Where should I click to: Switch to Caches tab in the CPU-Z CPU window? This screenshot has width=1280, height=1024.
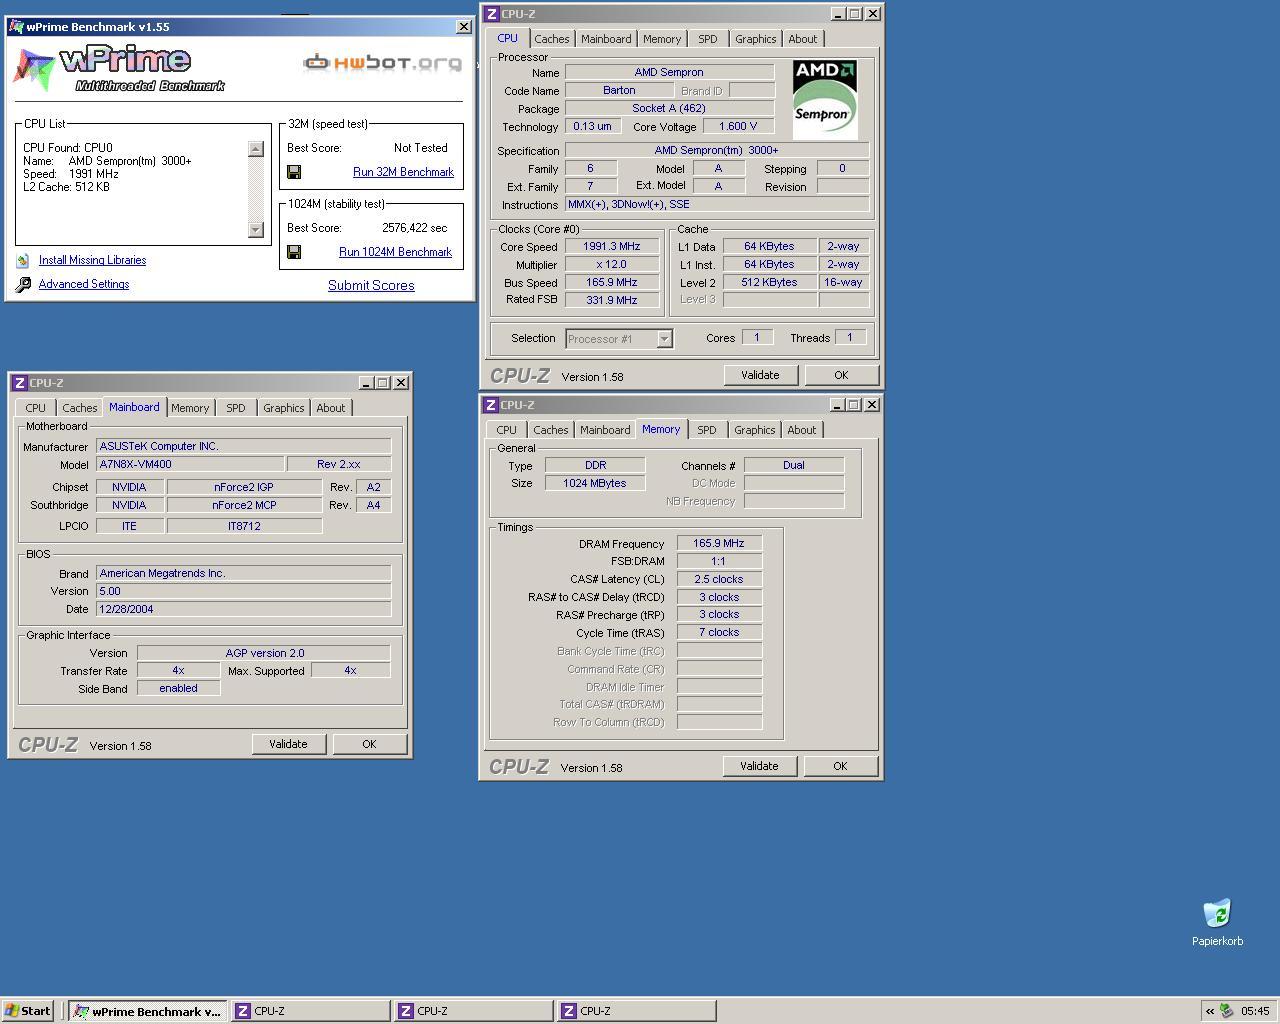[x=551, y=39]
